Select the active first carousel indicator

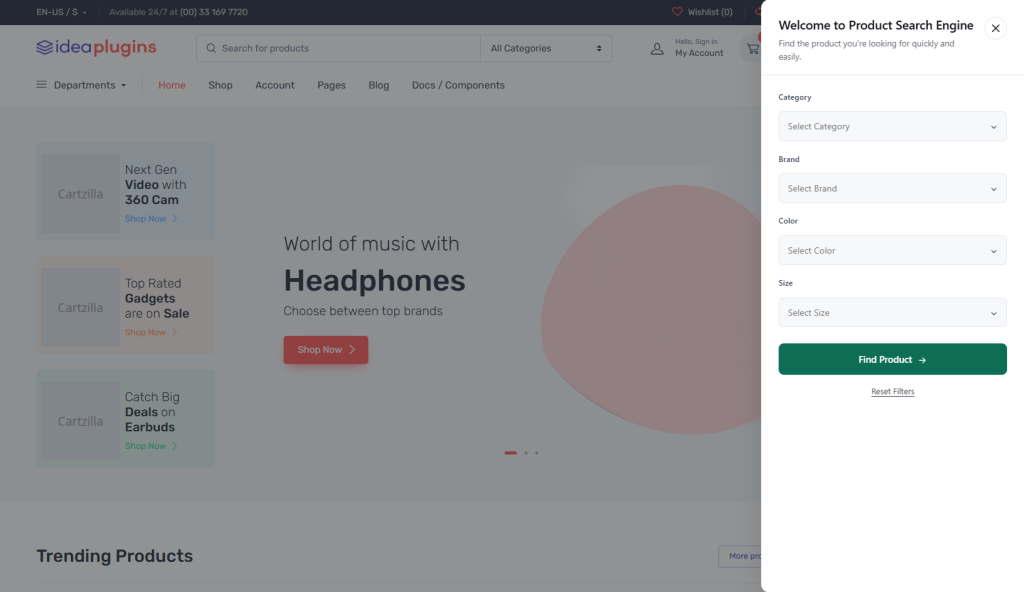pyautogui.click(x=511, y=453)
